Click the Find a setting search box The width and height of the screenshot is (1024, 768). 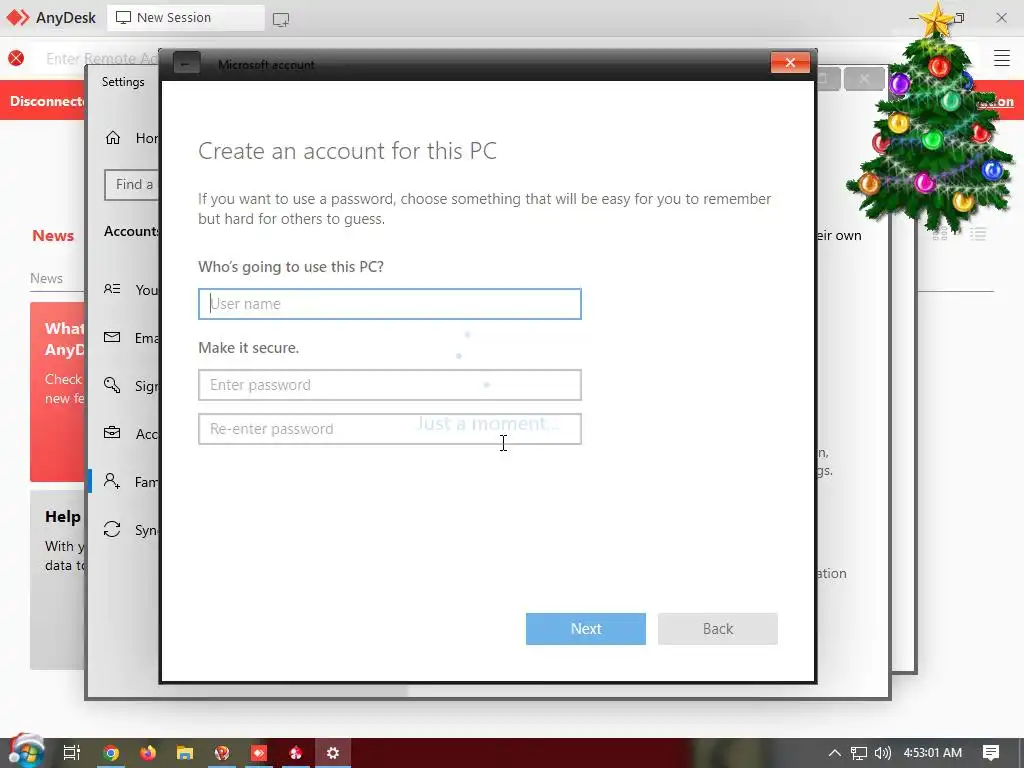(132, 185)
